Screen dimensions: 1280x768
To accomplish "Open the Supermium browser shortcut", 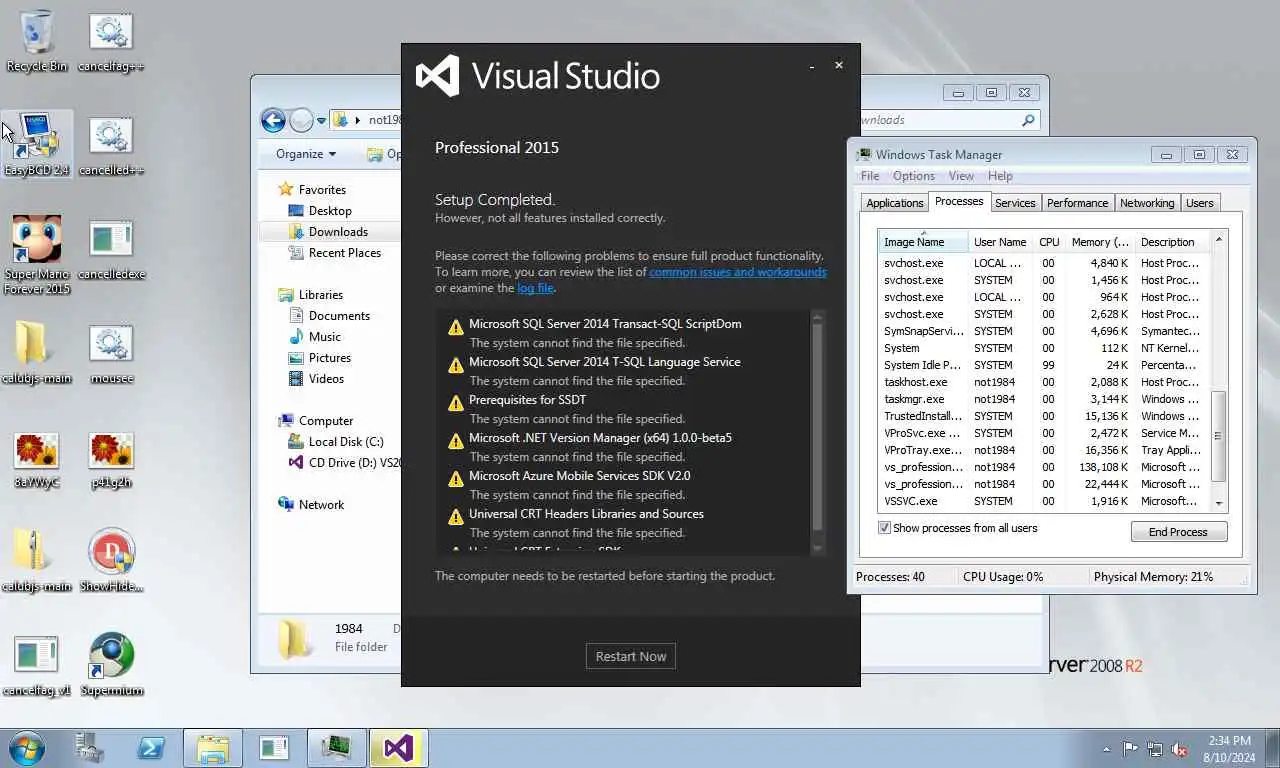I will point(111,664).
